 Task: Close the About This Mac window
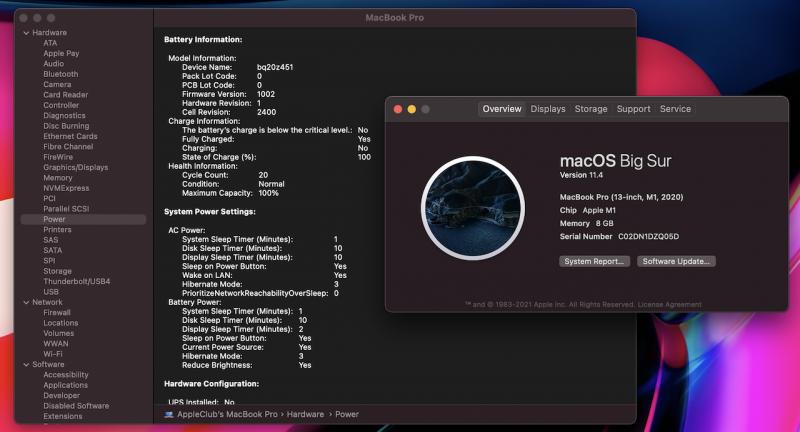398,109
